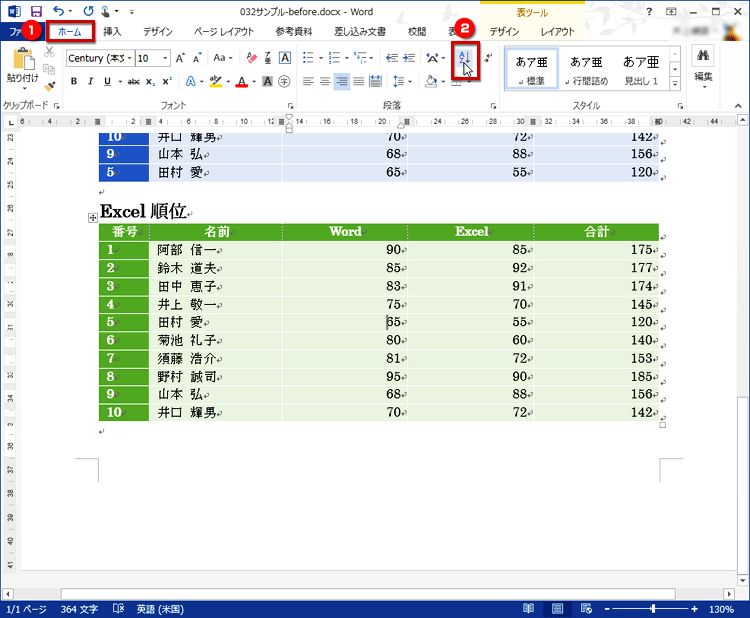
Task: Shrink font size with smaller A icon
Action: tap(197, 58)
